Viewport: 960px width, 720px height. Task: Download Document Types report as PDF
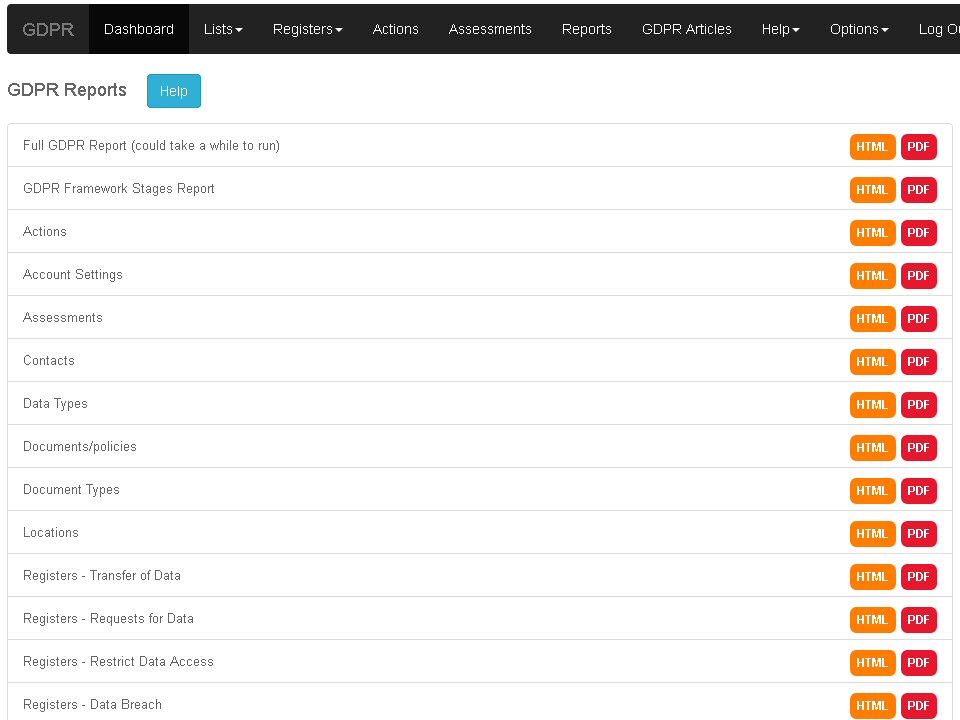tap(918, 490)
